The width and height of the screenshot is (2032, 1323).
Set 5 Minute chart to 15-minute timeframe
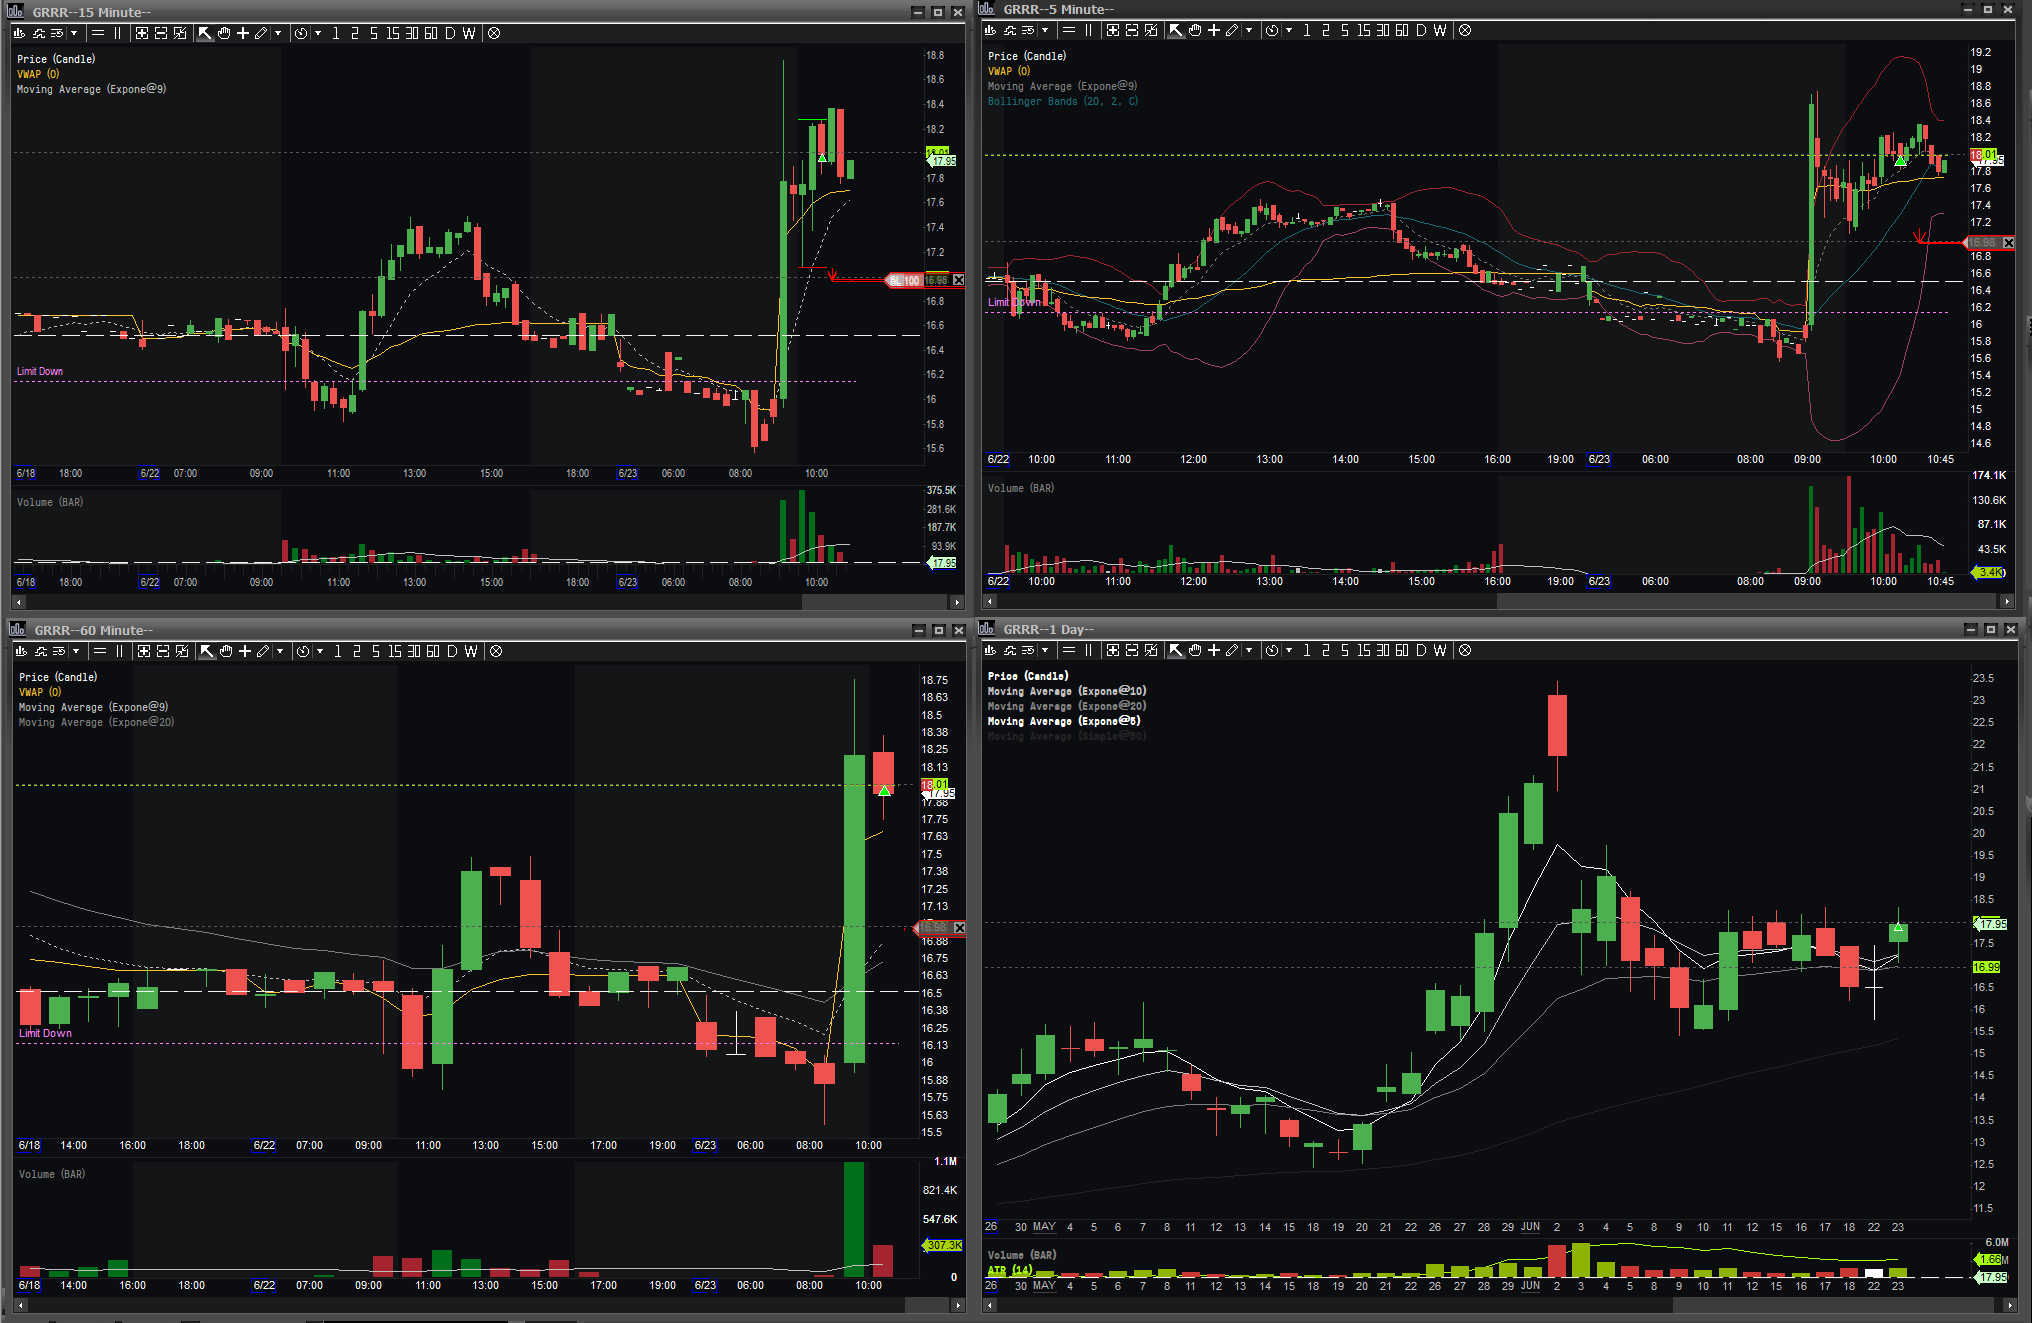(x=1364, y=30)
